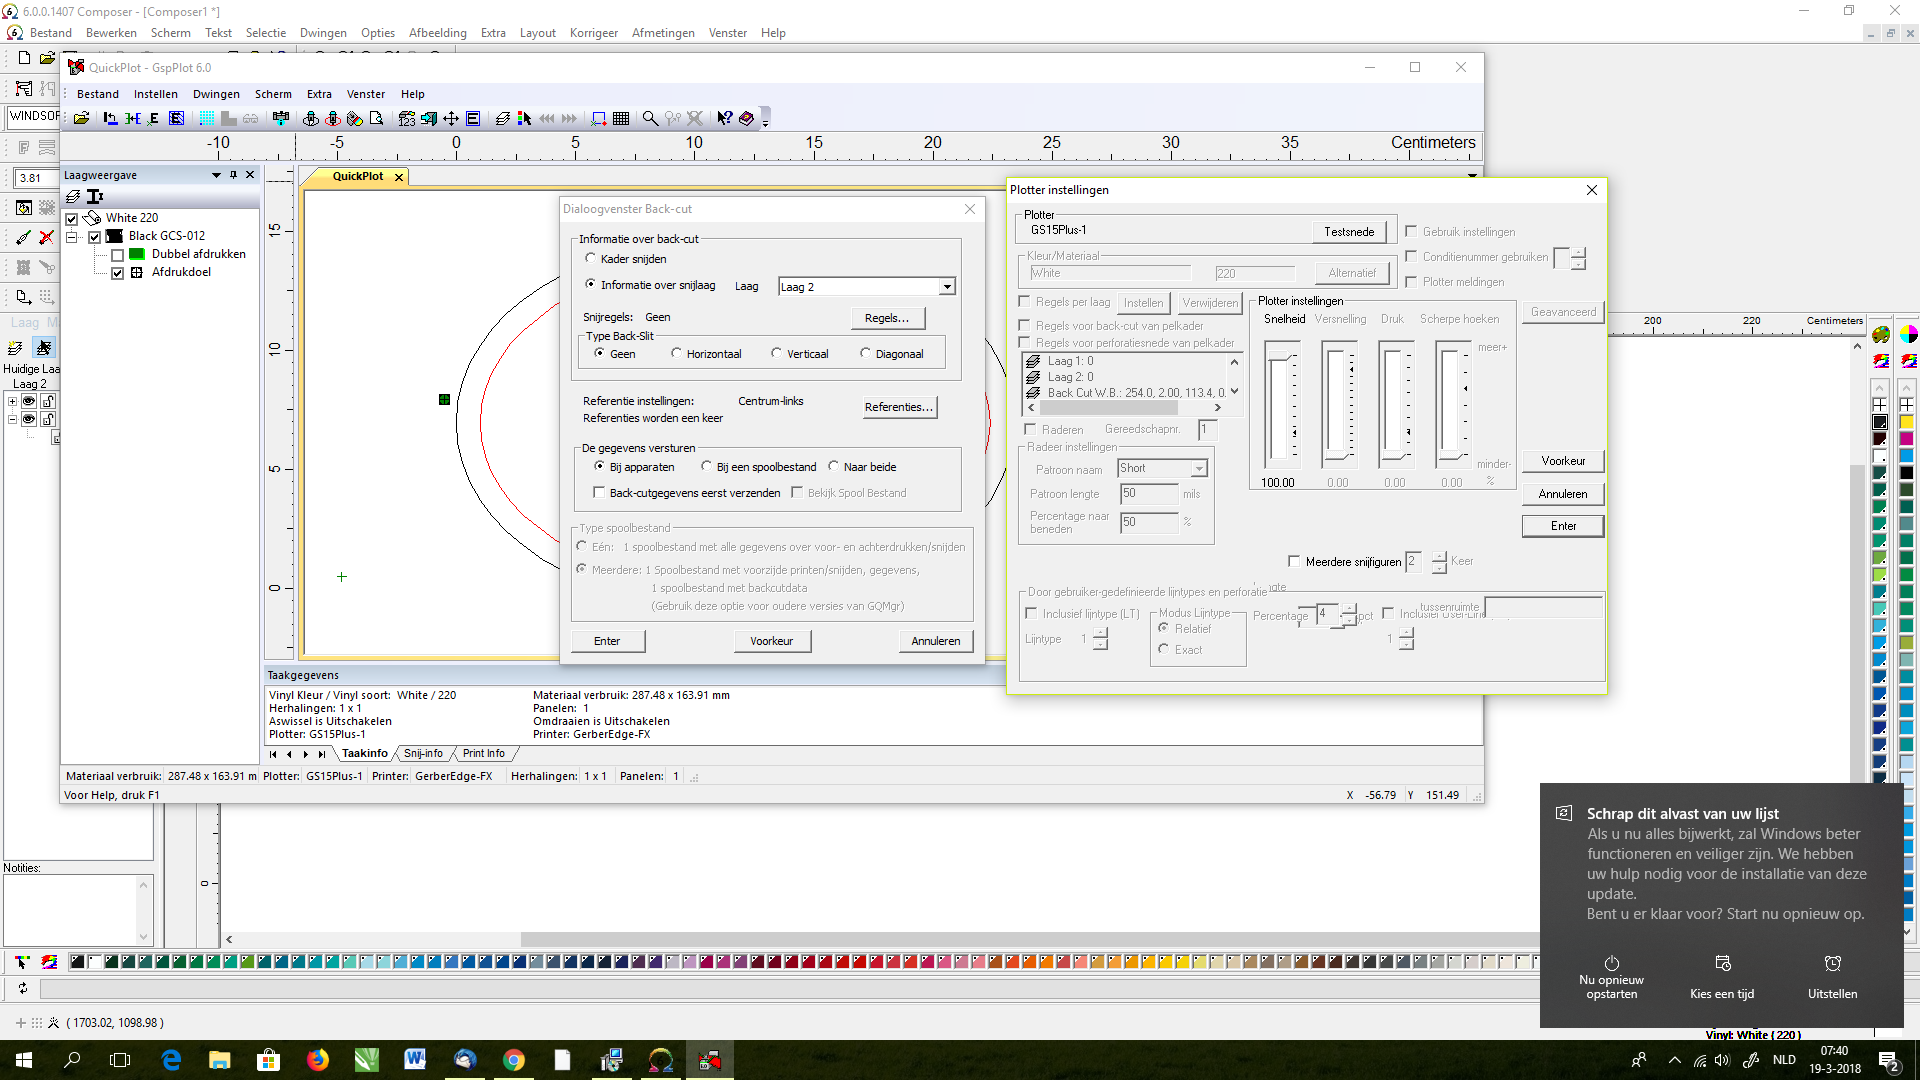Viewport: 1920px width, 1080px height.
Task: Click Nu opnieuw opstarten in notification
Action: tap(1611, 976)
